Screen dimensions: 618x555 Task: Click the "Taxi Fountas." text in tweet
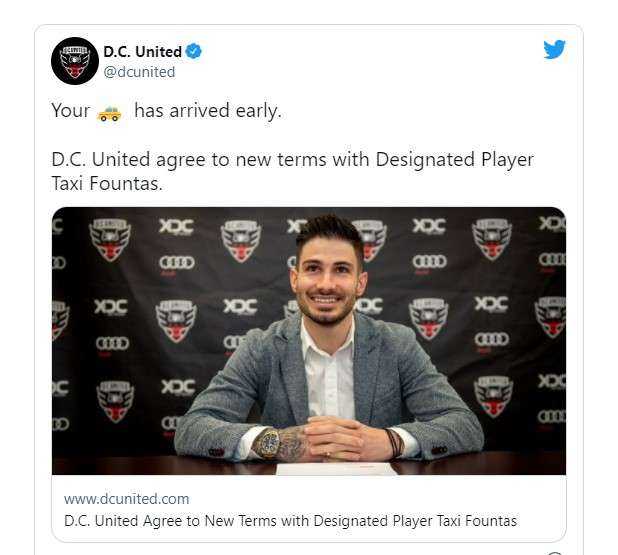[107, 183]
